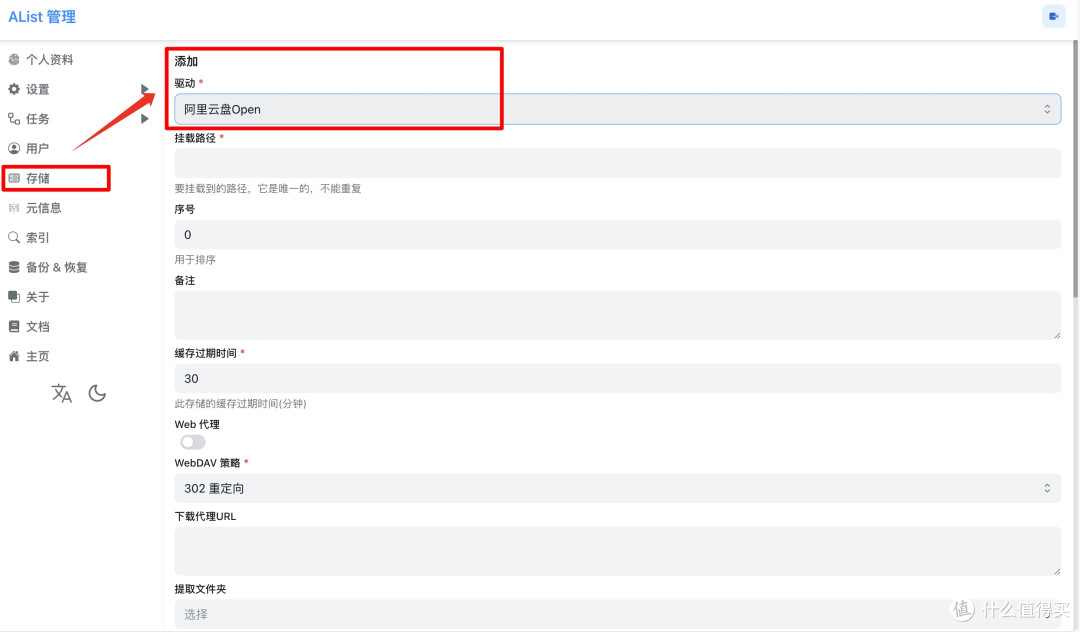Switch language with the translate icon

[x=61, y=393]
